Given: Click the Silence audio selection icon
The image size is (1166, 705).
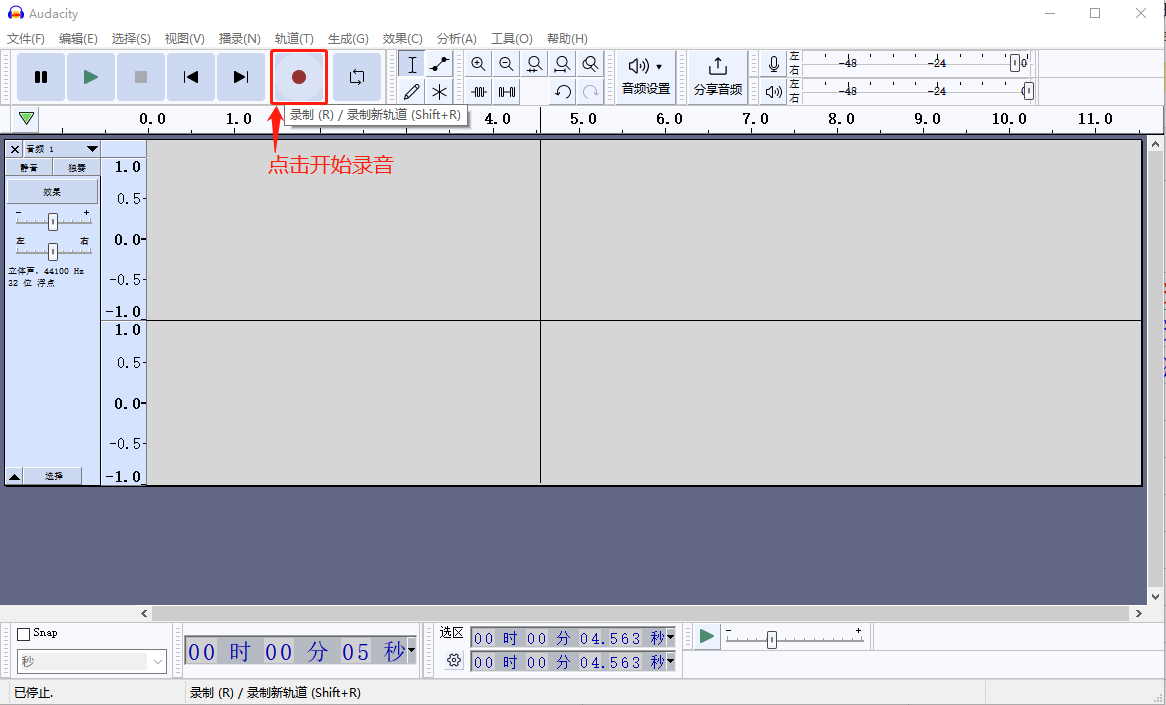Looking at the screenshot, I should pos(507,92).
